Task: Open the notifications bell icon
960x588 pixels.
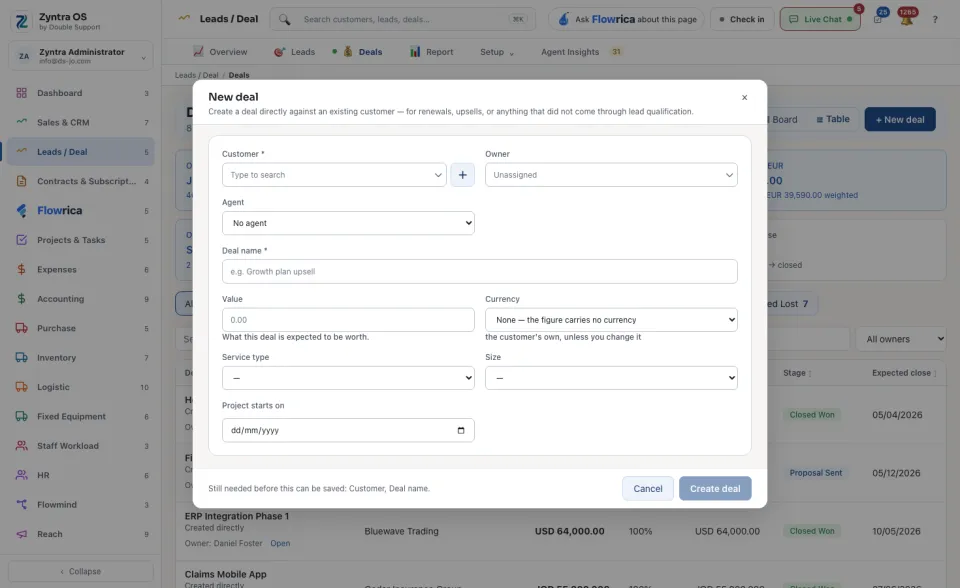Action: [907, 20]
